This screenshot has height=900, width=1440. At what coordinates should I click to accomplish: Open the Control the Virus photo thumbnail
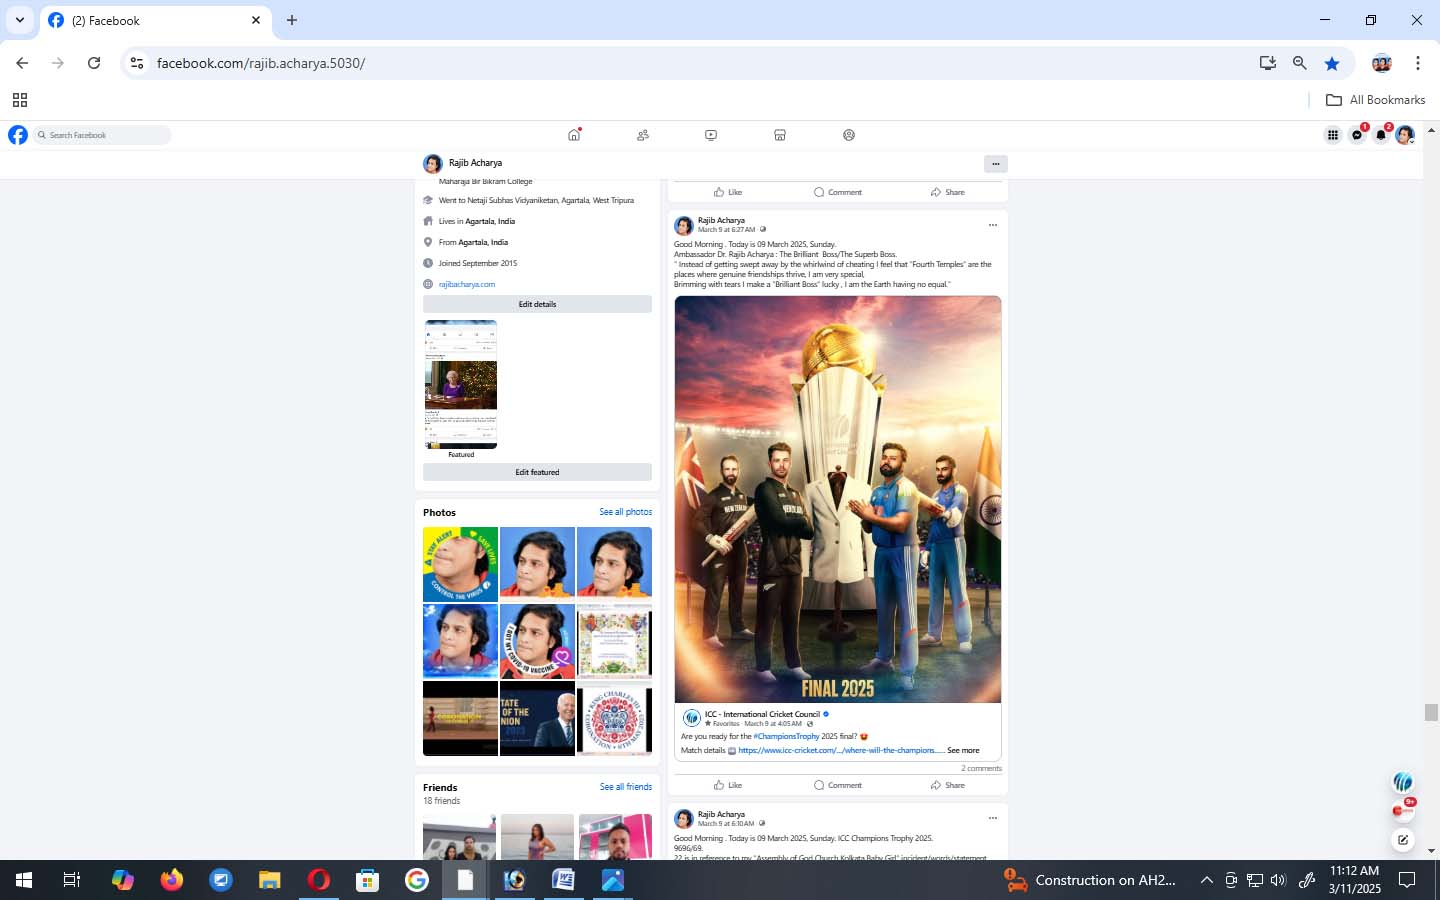(x=460, y=564)
